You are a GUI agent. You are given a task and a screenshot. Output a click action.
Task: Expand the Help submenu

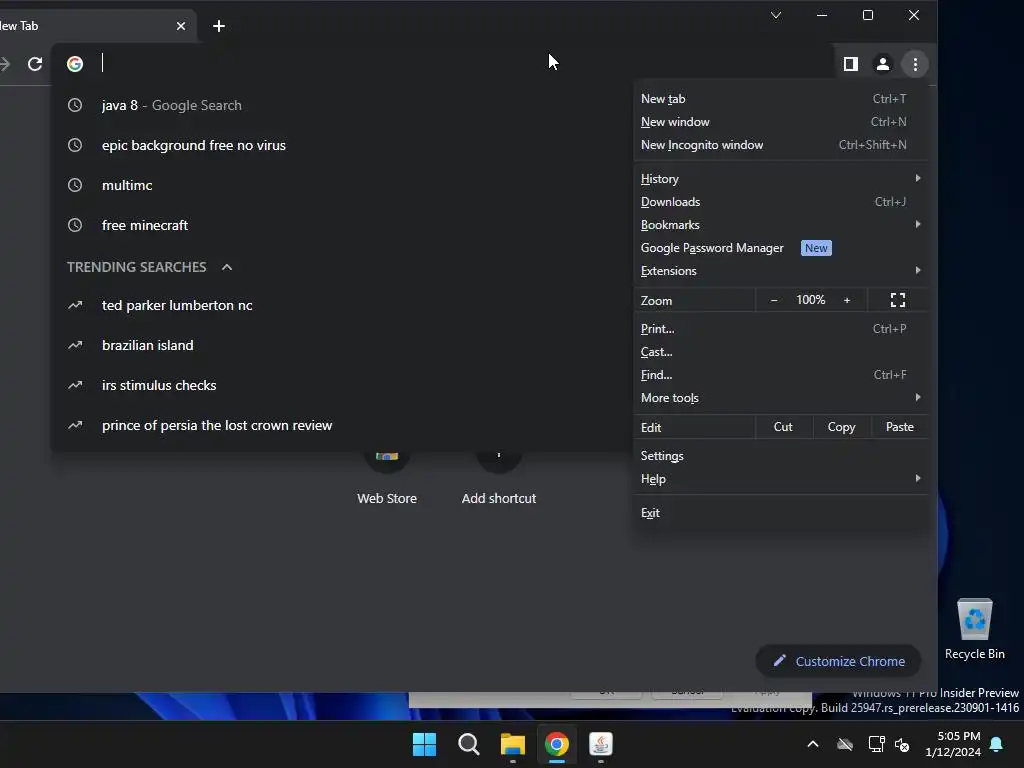(780, 479)
